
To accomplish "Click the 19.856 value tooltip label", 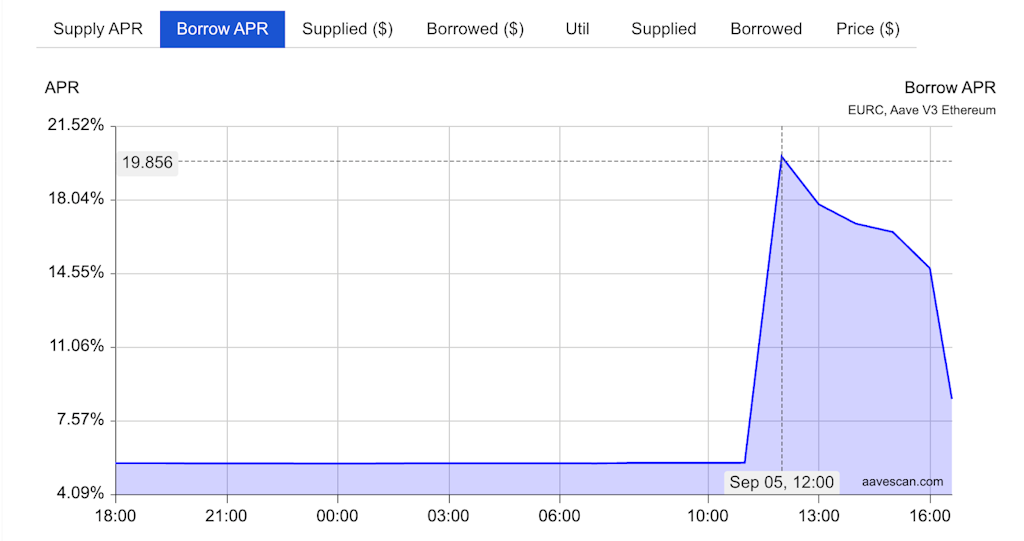I will (148, 162).
